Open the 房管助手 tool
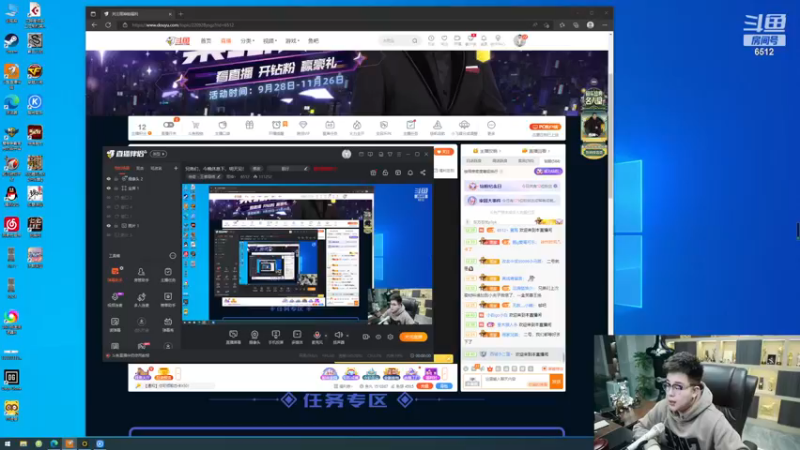The height and width of the screenshot is (450, 800). (x=141, y=274)
